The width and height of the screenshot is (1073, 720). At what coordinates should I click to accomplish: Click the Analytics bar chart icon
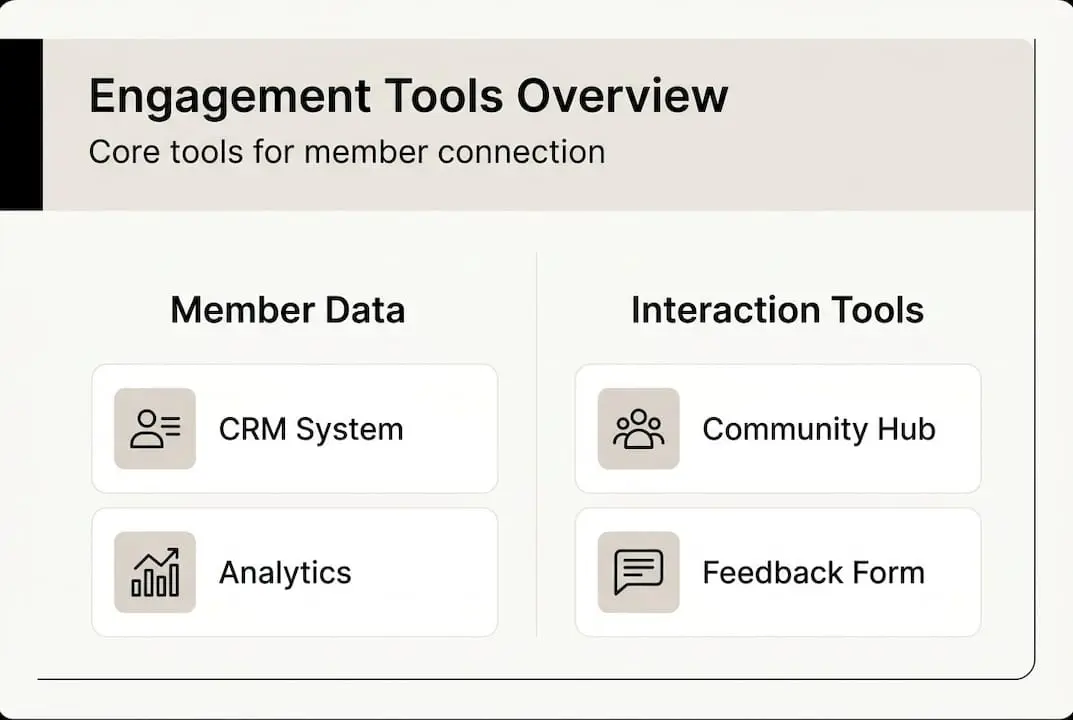pyautogui.click(x=155, y=572)
